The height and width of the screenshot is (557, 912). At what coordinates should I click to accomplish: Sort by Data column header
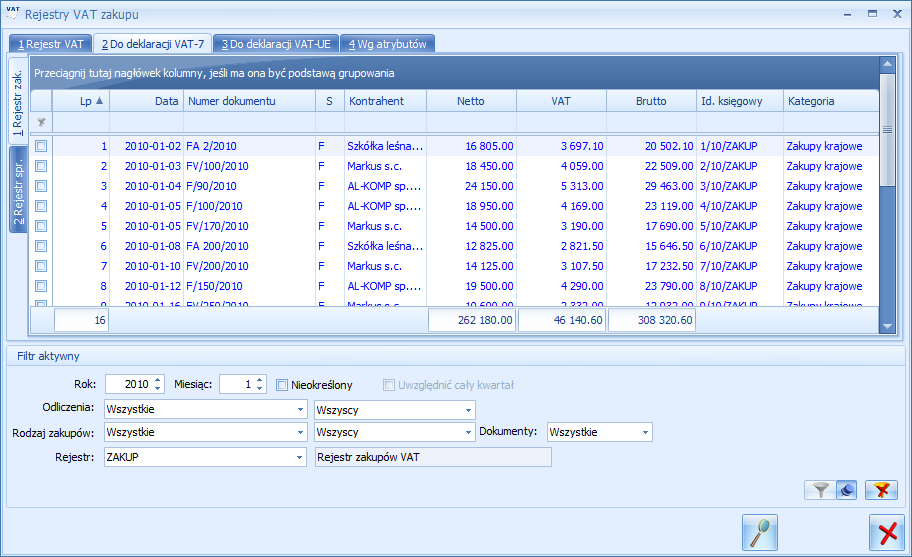click(147, 101)
